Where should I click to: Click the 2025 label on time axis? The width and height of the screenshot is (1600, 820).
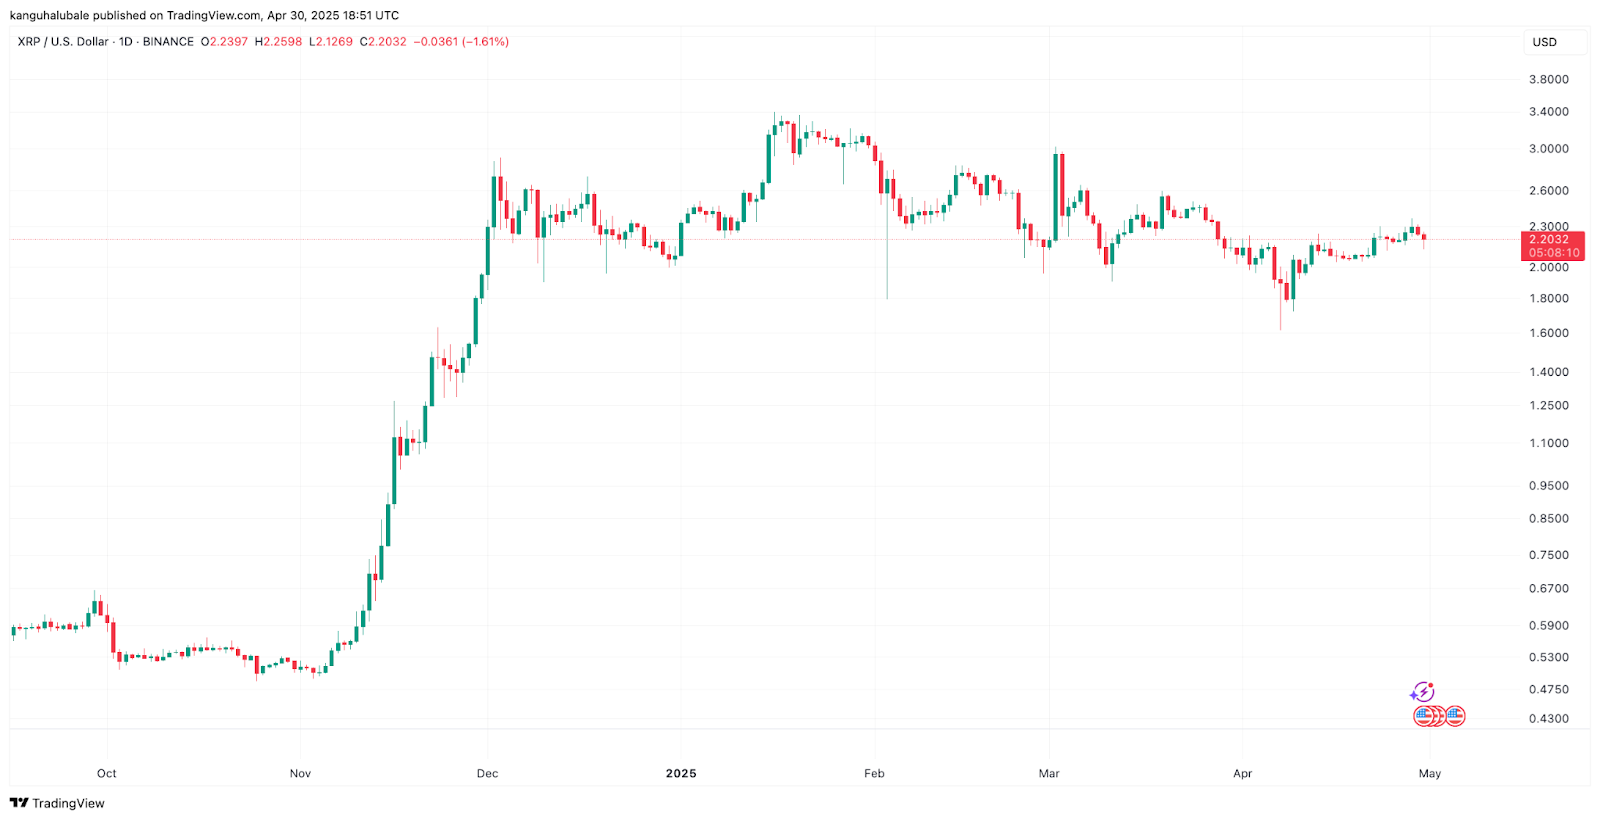tap(681, 773)
